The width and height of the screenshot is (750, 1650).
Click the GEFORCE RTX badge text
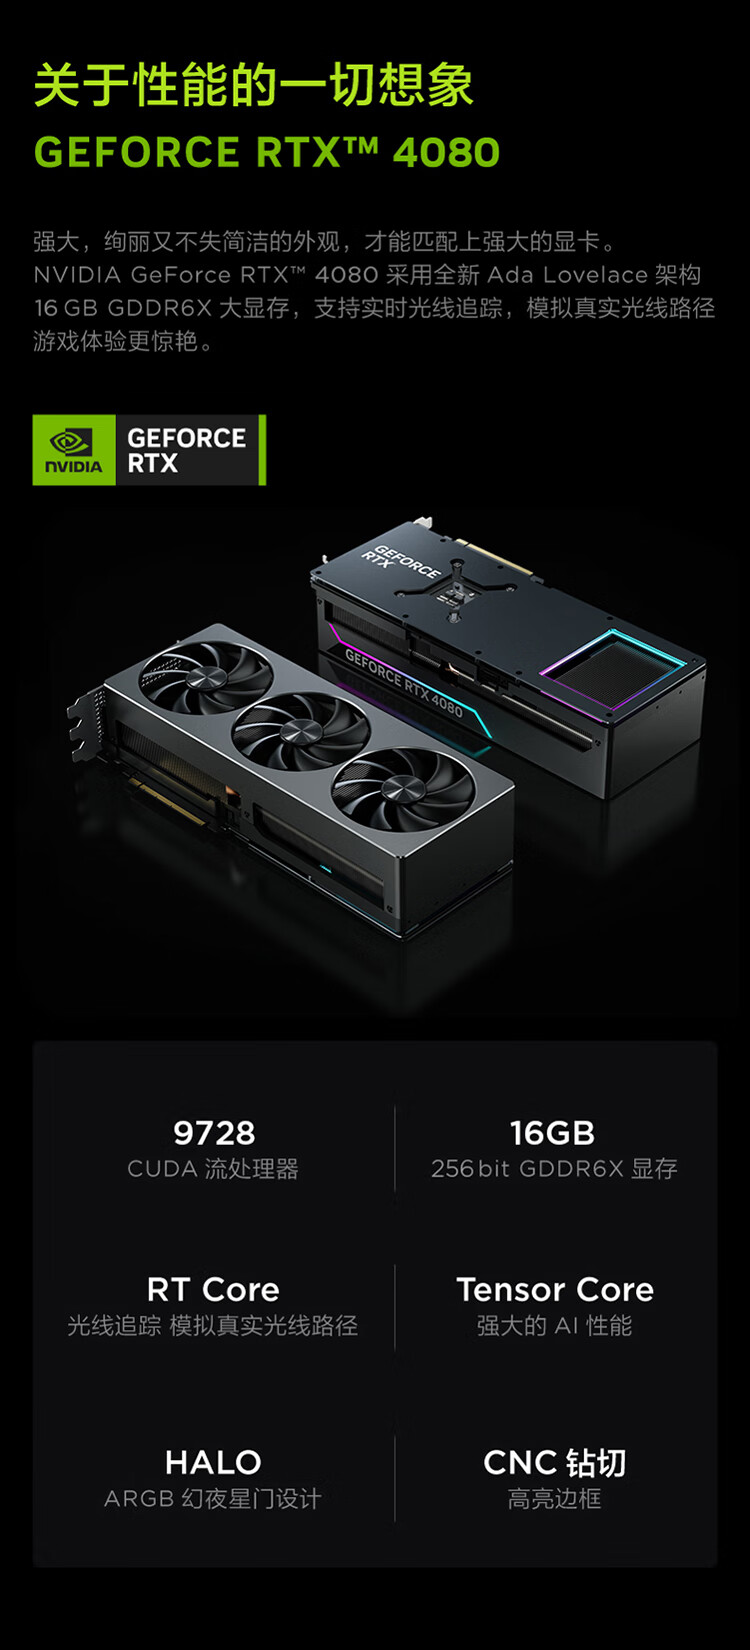point(186,450)
